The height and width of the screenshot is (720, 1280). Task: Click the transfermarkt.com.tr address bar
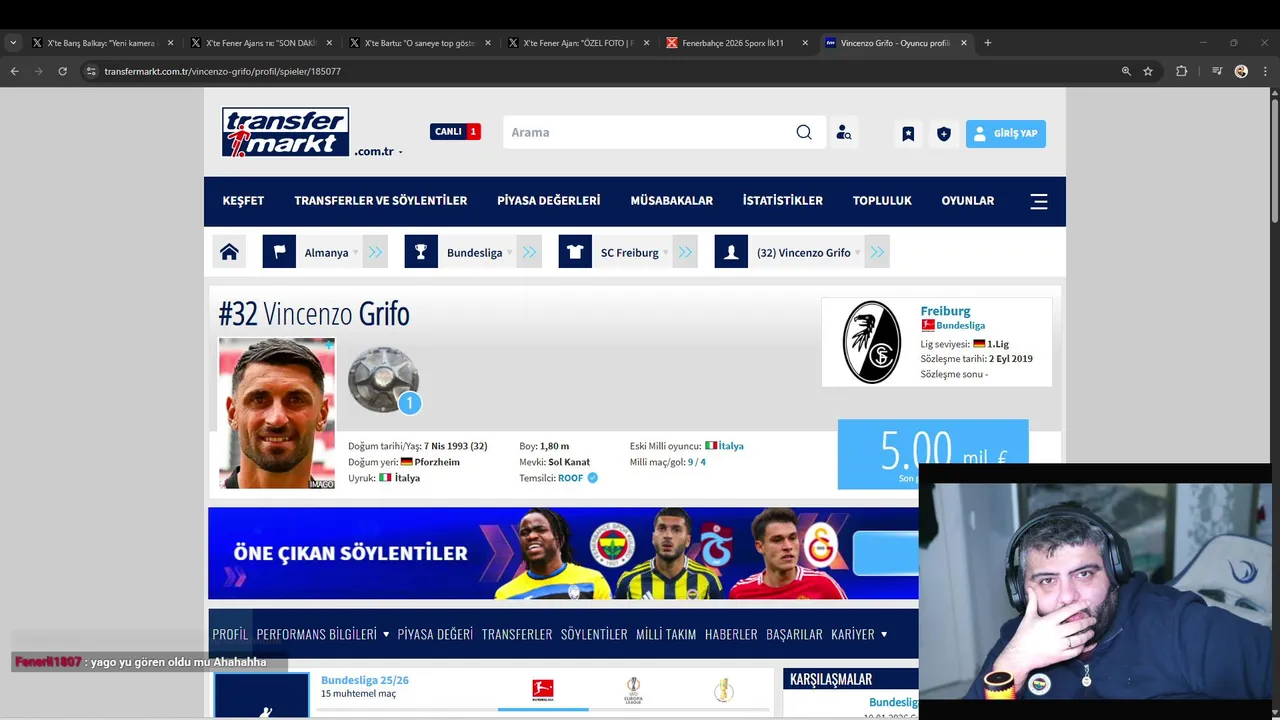[600, 71]
